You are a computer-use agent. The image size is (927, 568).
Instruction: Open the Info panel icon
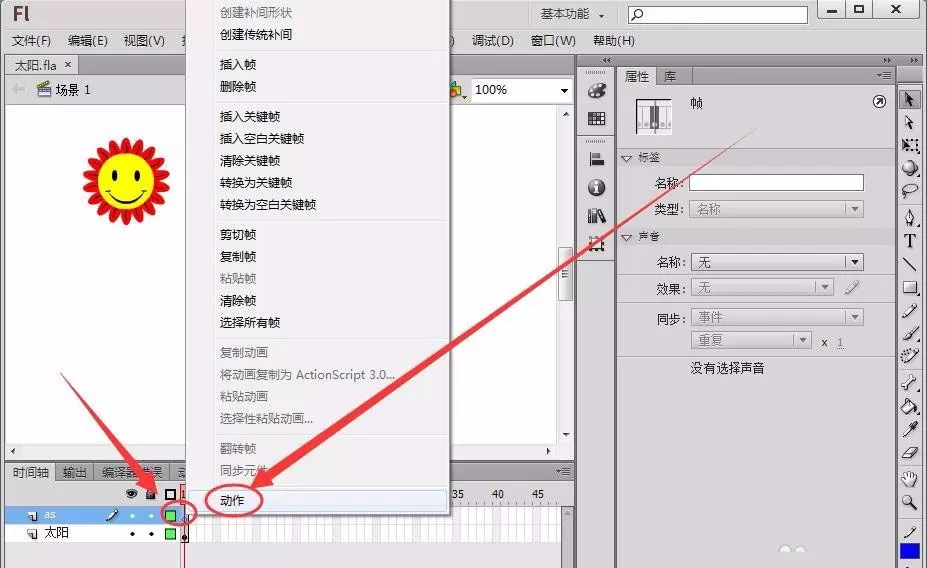pyautogui.click(x=596, y=187)
